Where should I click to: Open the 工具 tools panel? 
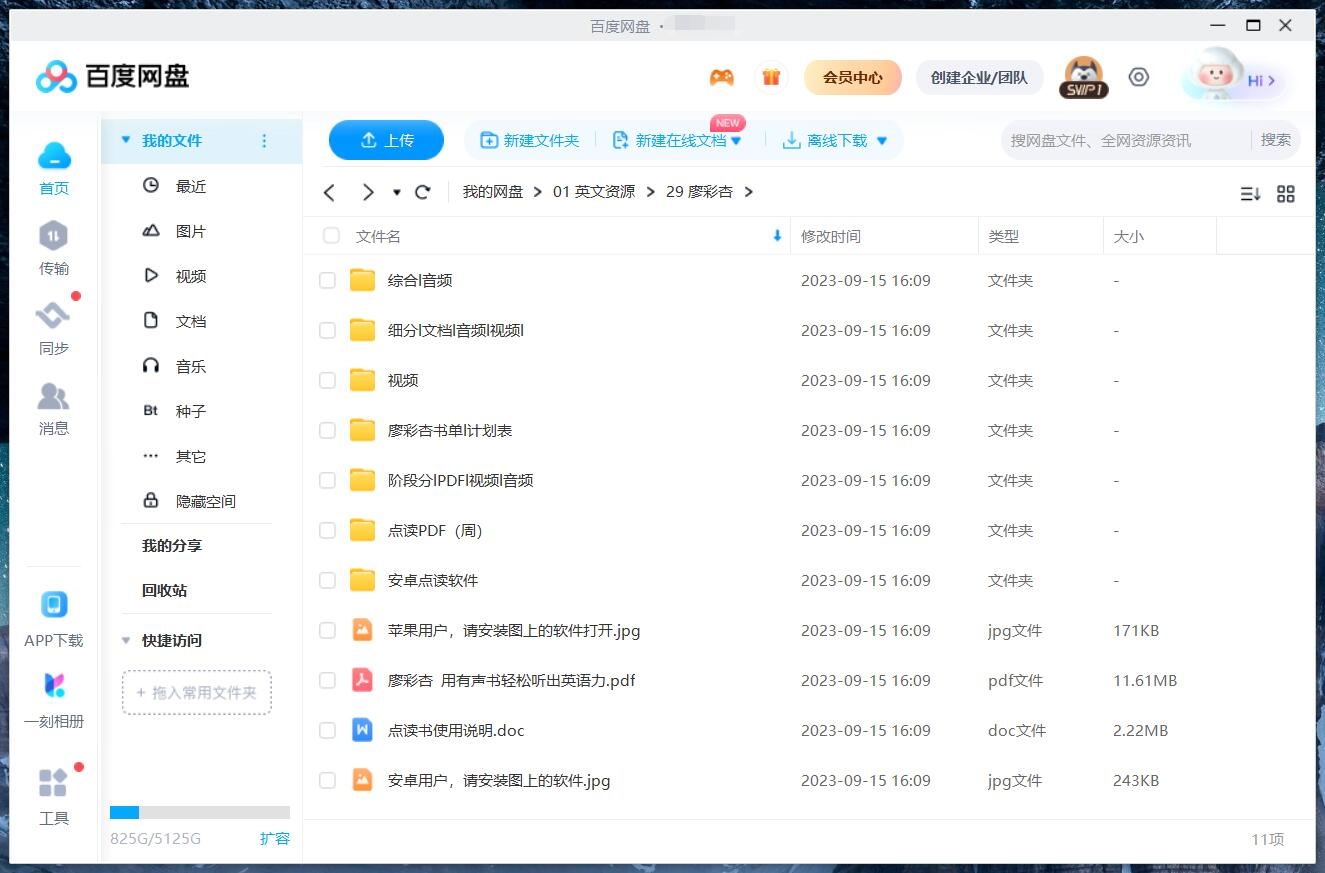coord(53,795)
